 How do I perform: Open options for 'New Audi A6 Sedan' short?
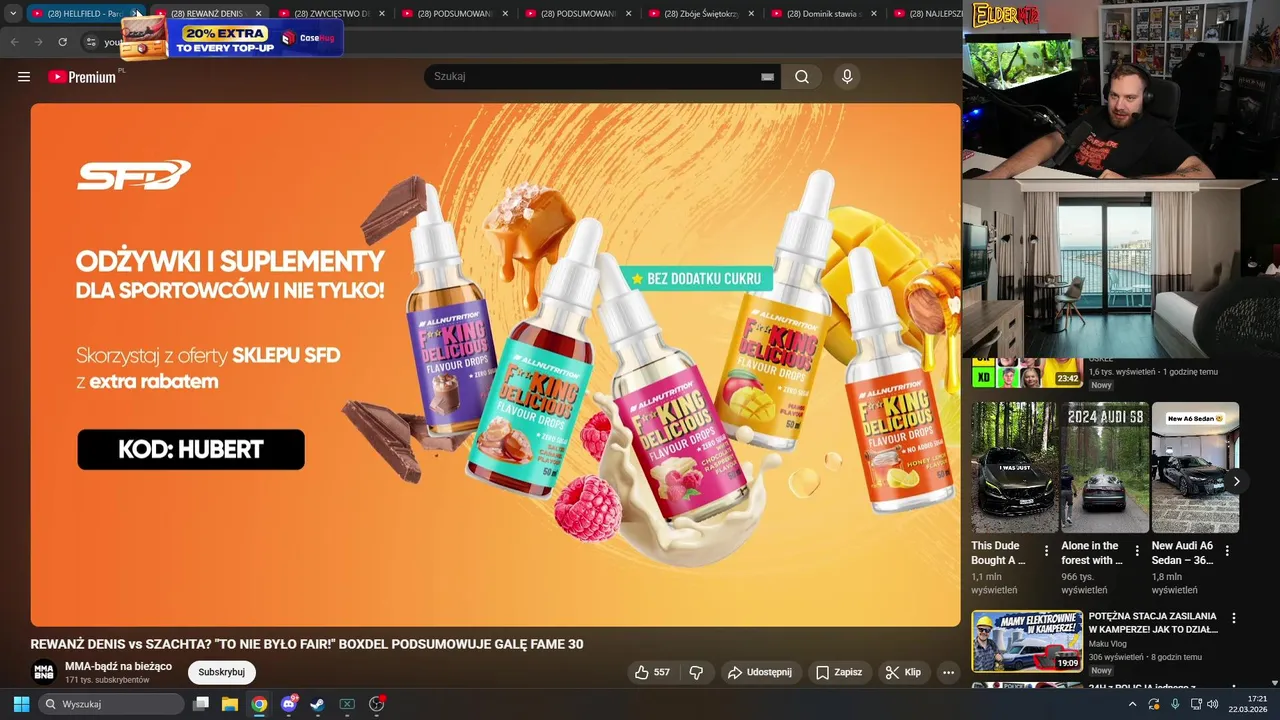coord(1227,551)
